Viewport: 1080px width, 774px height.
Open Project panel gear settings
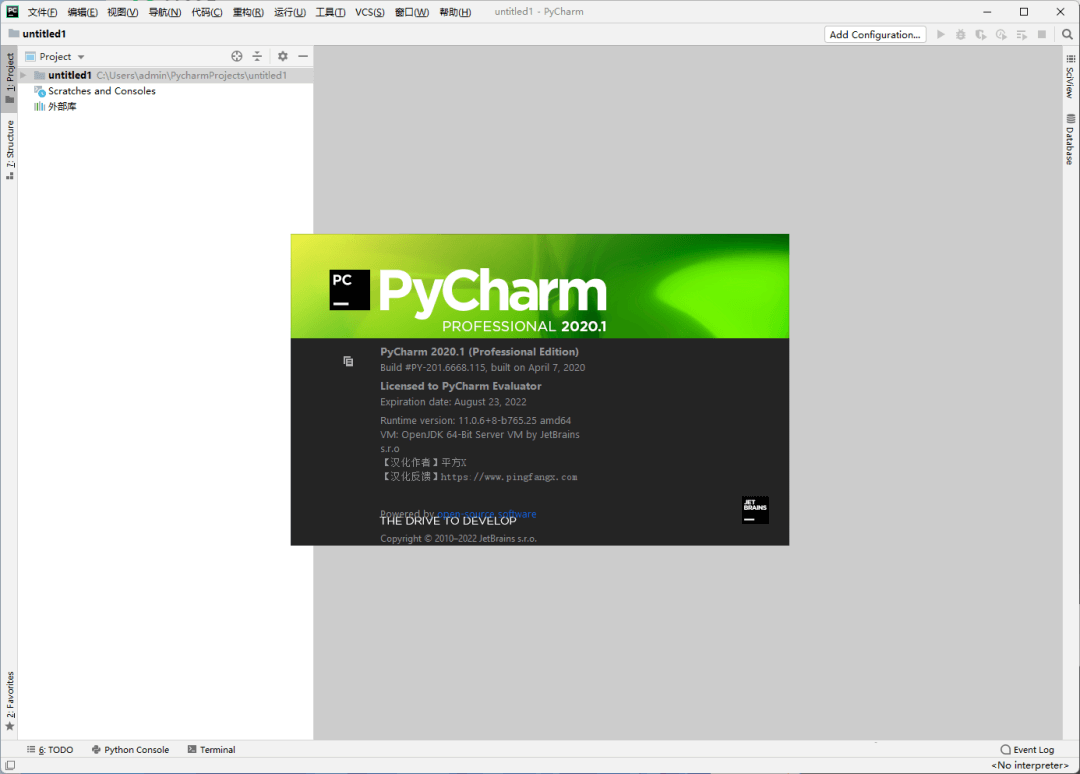click(x=283, y=57)
